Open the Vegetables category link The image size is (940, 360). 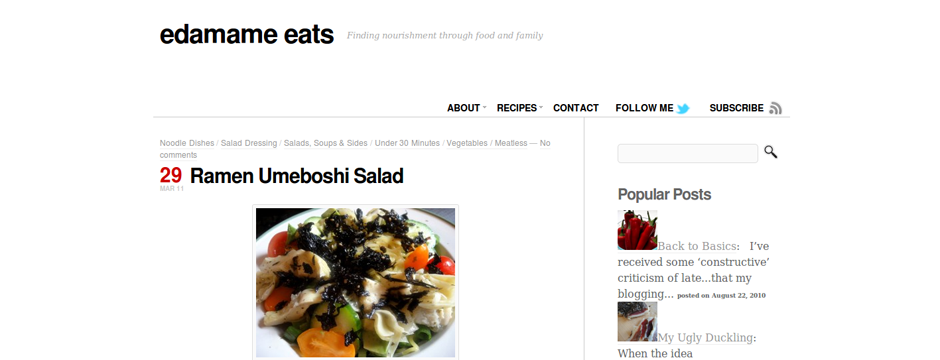point(467,143)
